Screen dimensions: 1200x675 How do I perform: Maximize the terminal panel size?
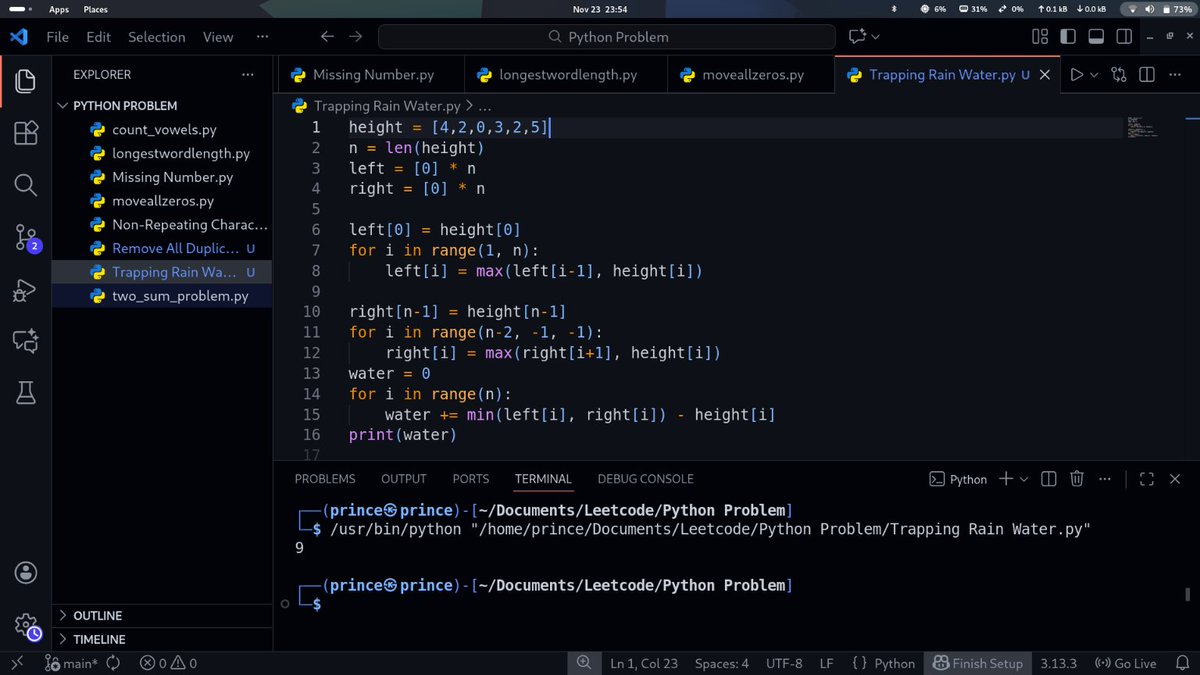[x=1147, y=479]
